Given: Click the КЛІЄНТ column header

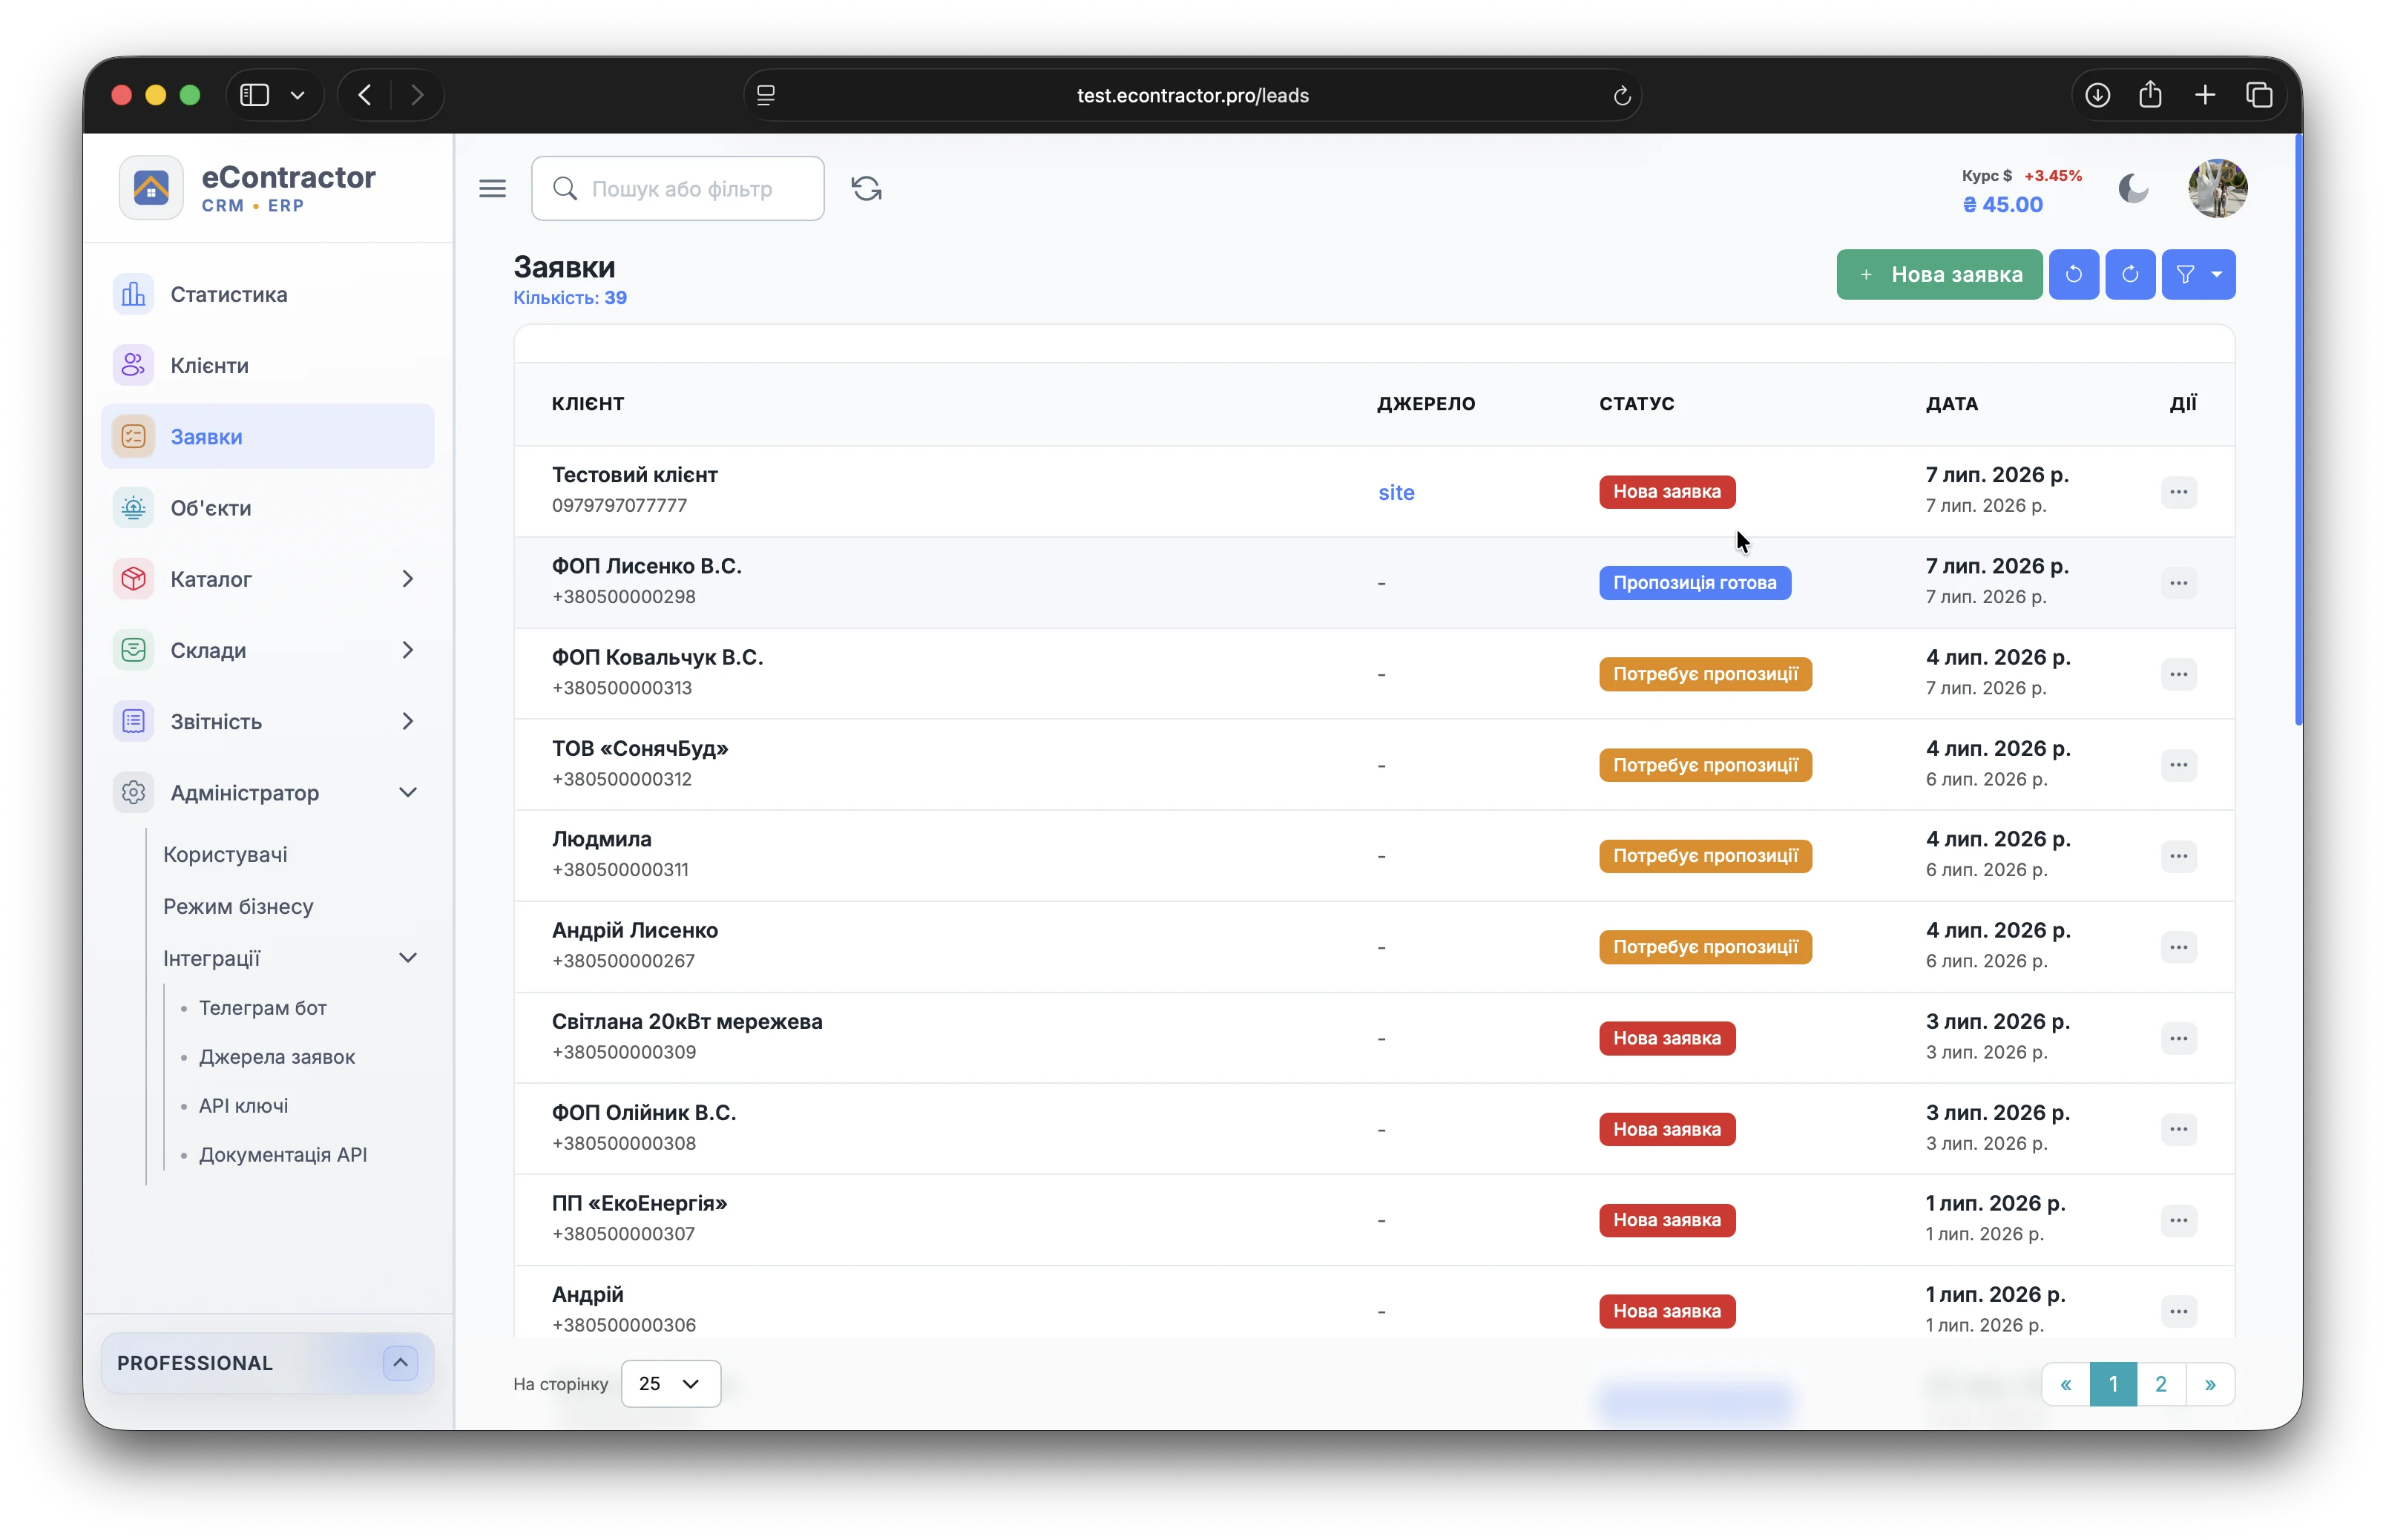Looking at the screenshot, I should pyautogui.click(x=587, y=403).
